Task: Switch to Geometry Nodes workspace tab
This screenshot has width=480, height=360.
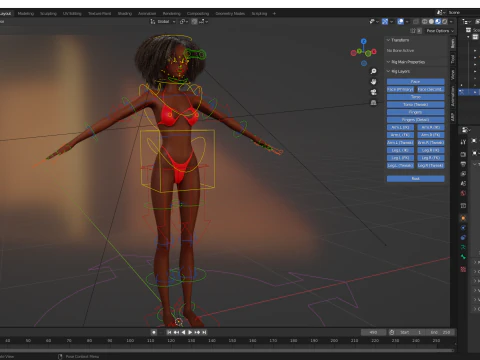Action: [x=230, y=14]
